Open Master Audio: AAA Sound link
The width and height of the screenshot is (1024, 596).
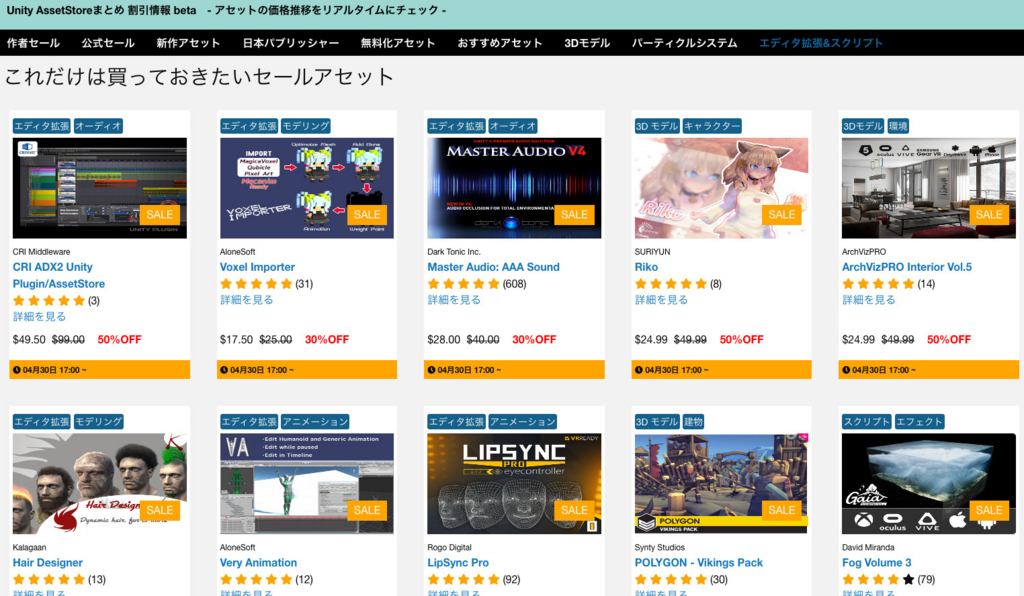493,267
